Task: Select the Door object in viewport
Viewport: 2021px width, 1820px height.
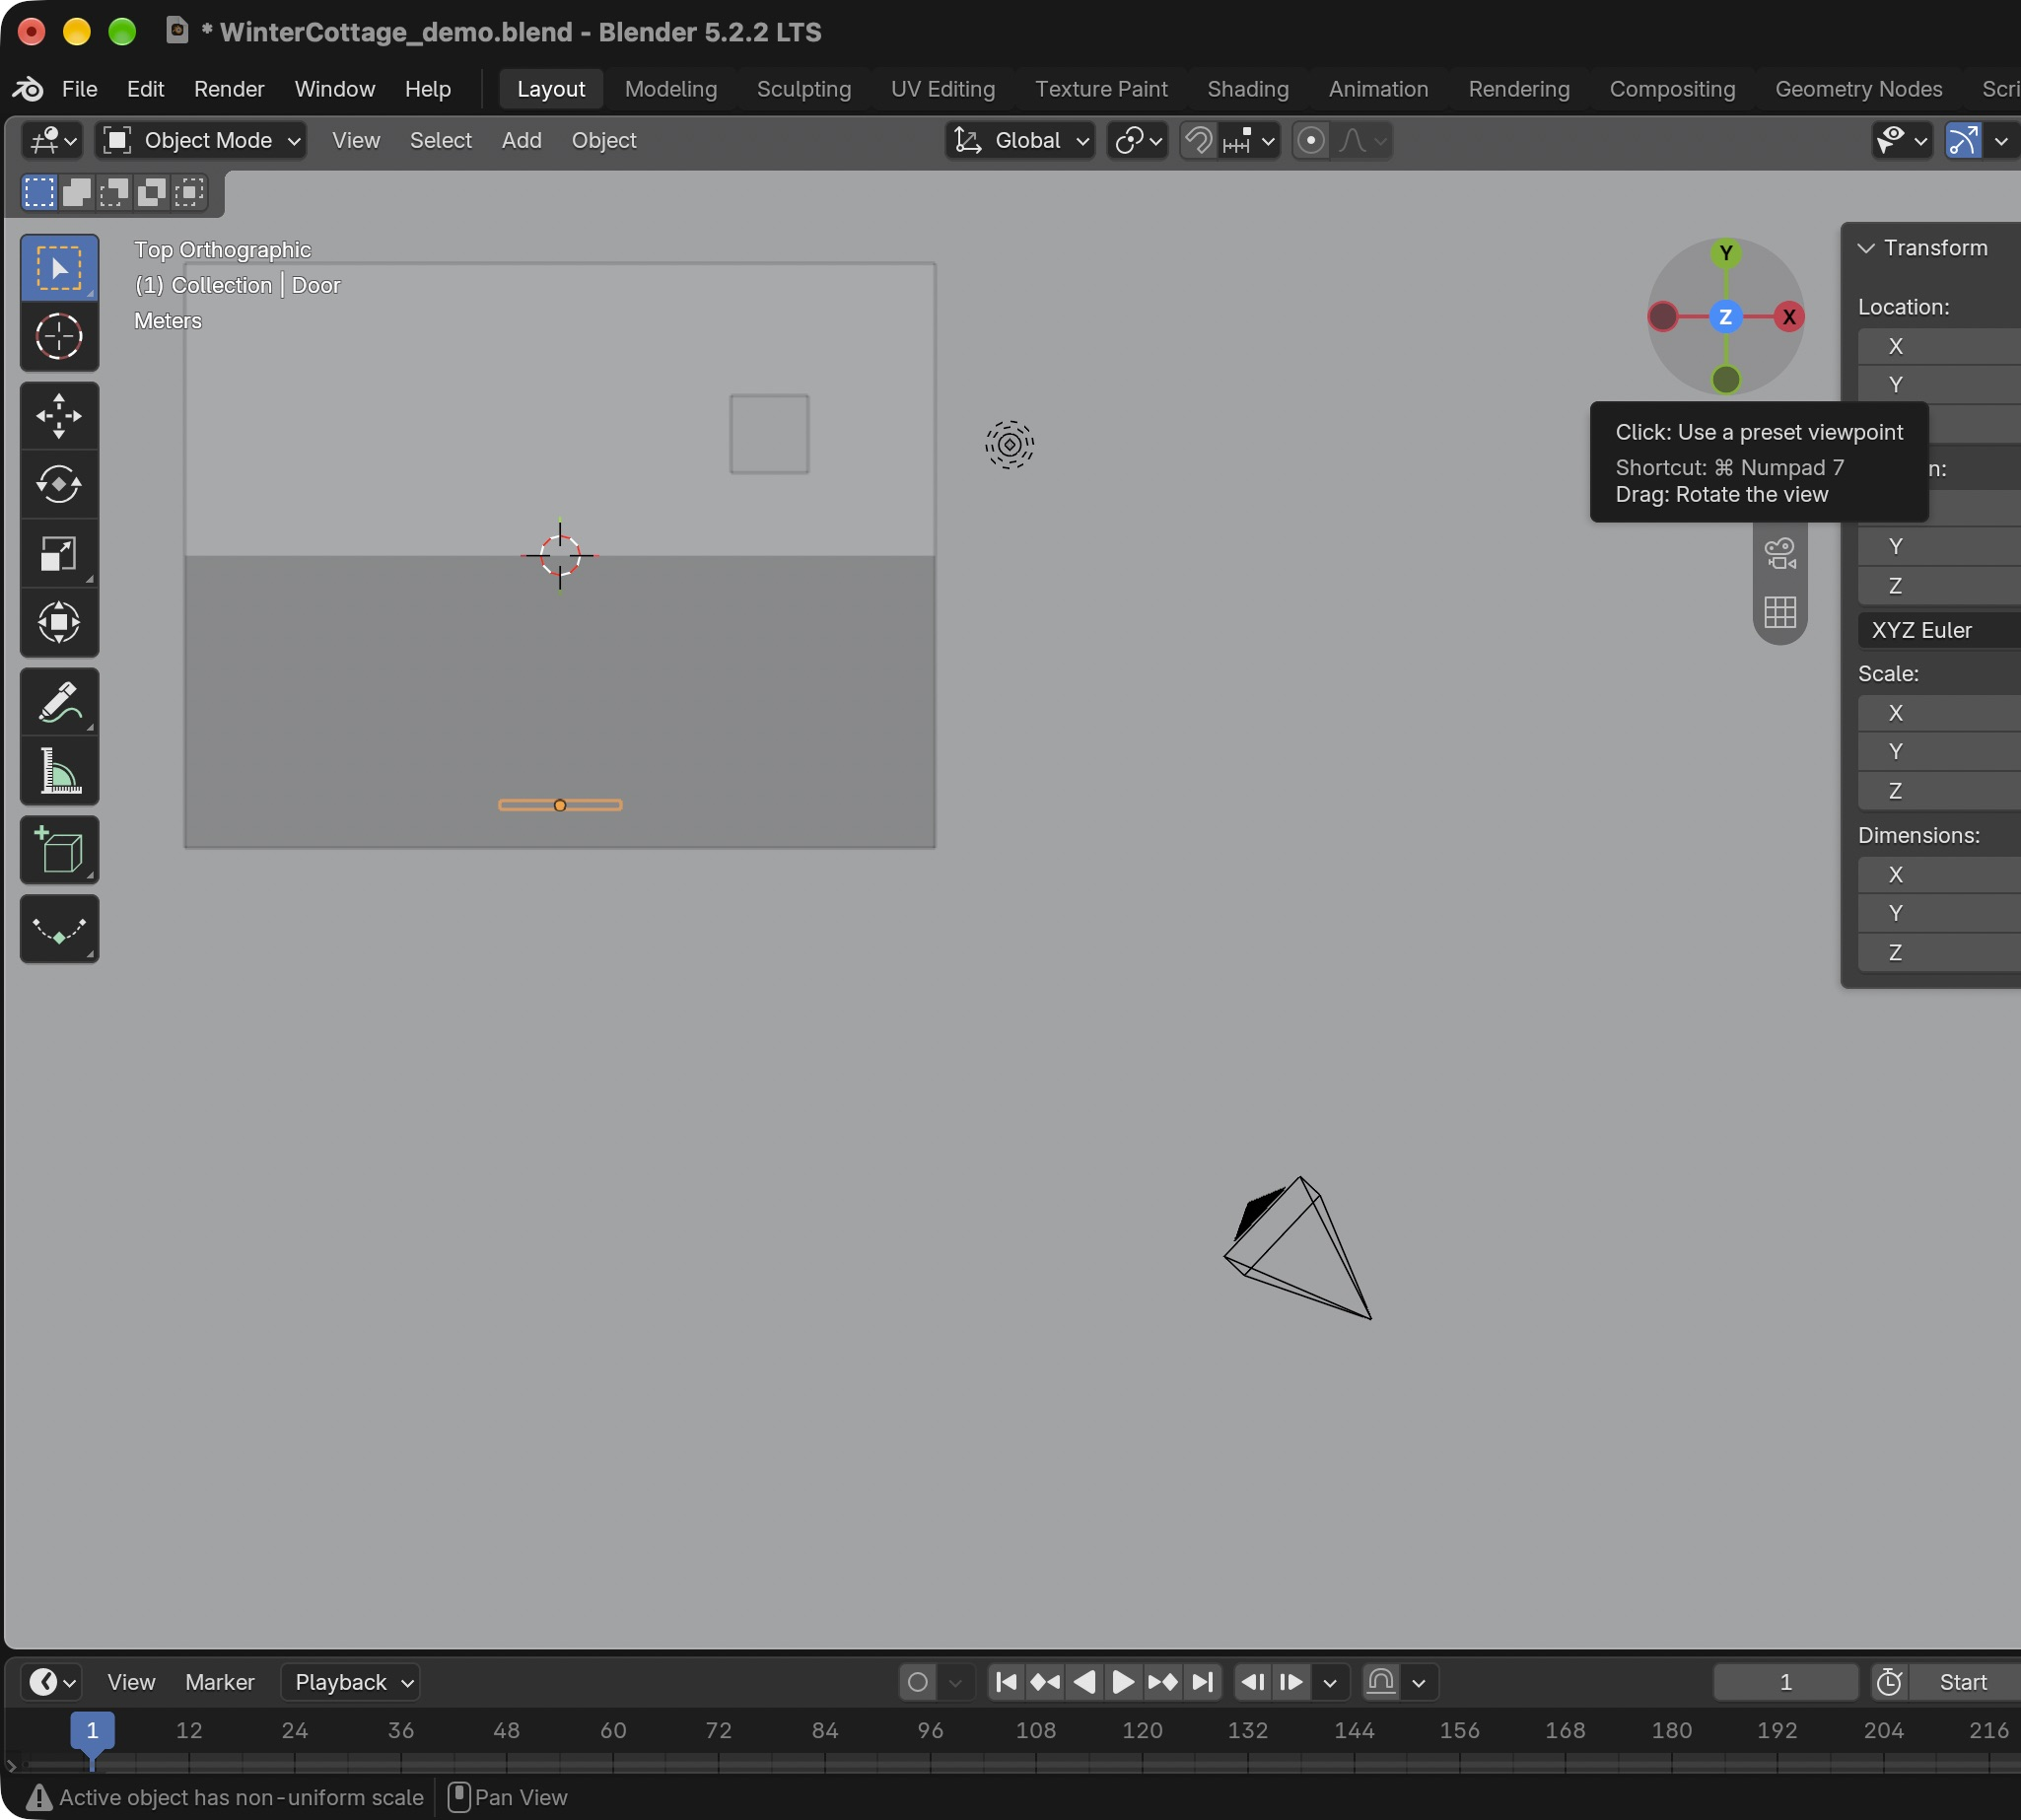Action: (x=560, y=805)
